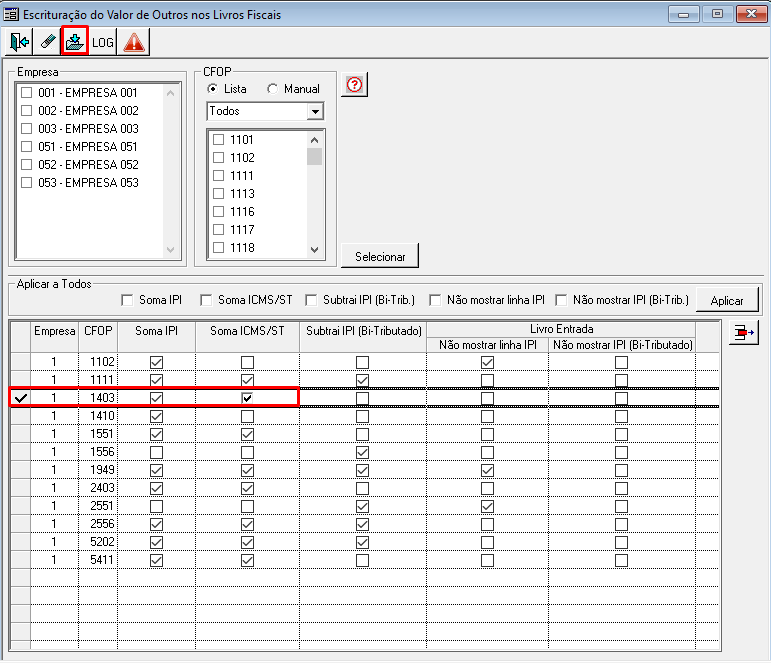771x663 pixels.
Task: Check CFOP 1111 in the list
Action: click(218, 176)
